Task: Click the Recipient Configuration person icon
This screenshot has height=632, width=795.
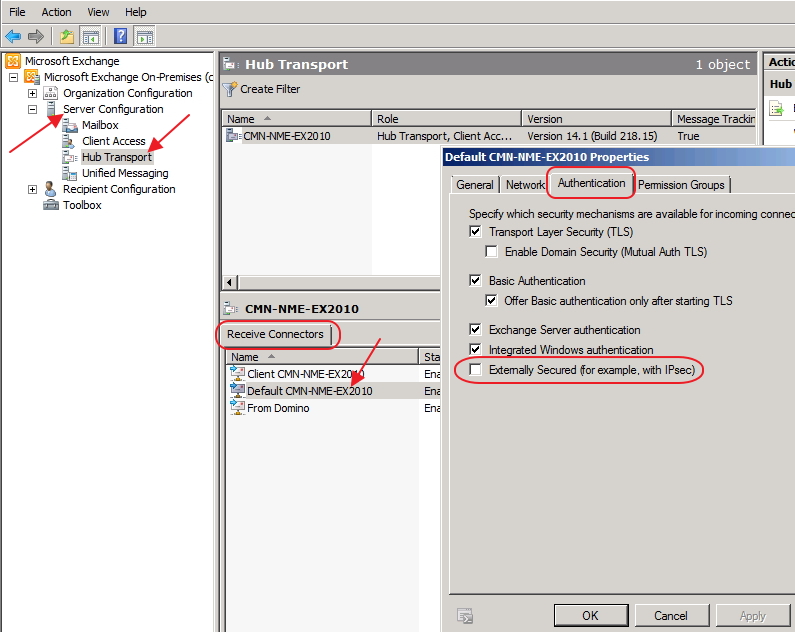Action: (x=50, y=189)
